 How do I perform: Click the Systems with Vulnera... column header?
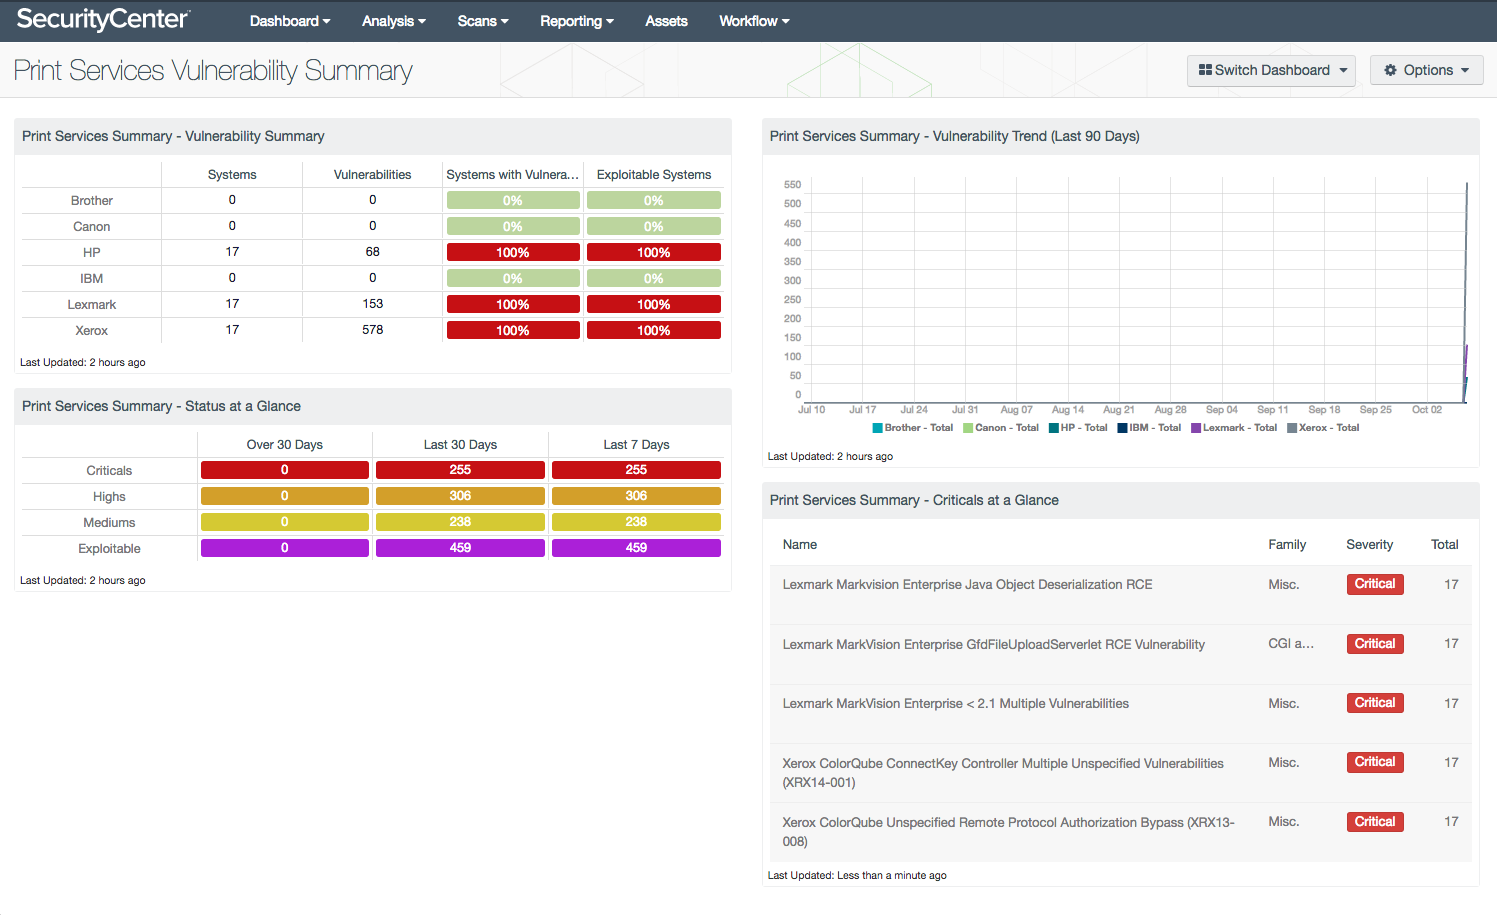tap(513, 175)
